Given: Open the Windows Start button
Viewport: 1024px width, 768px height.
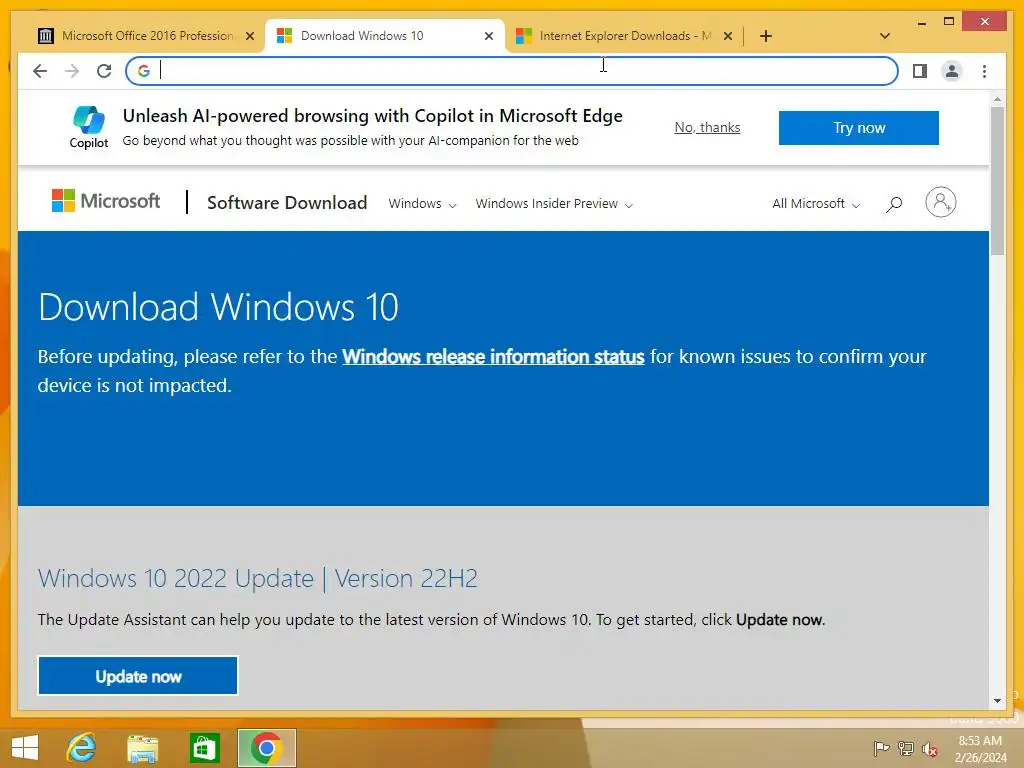Looking at the screenshot, I should click(25, 748).
